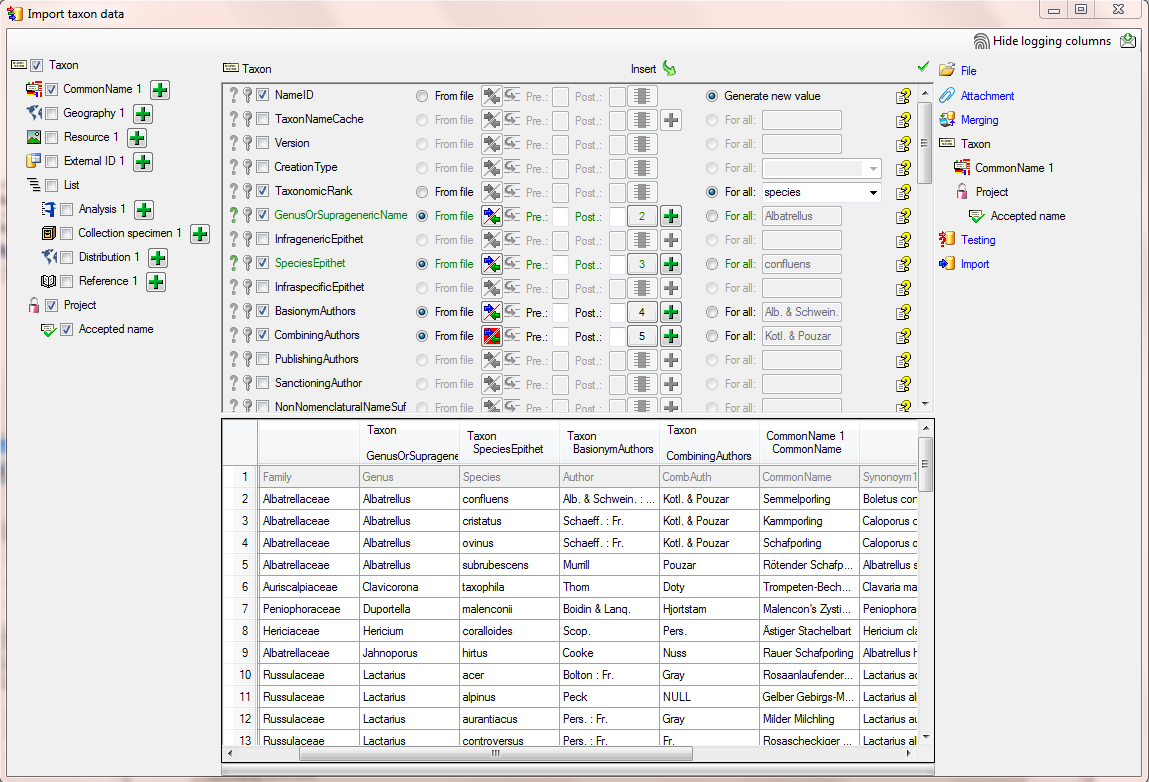This screenshot has height=782, width=1149.
Task: Enable the Version field checkbox
Action: click(x=263, y=143)
